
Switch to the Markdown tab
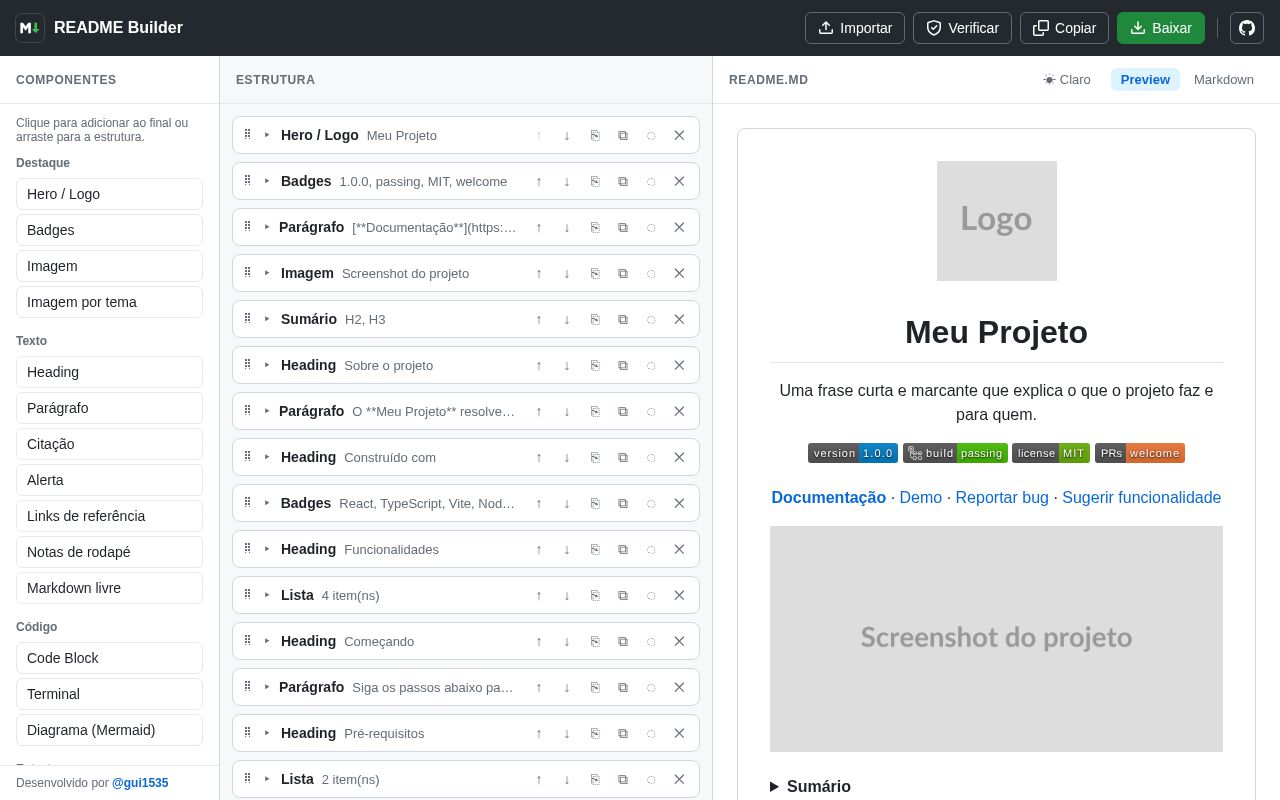[1224, 80]
